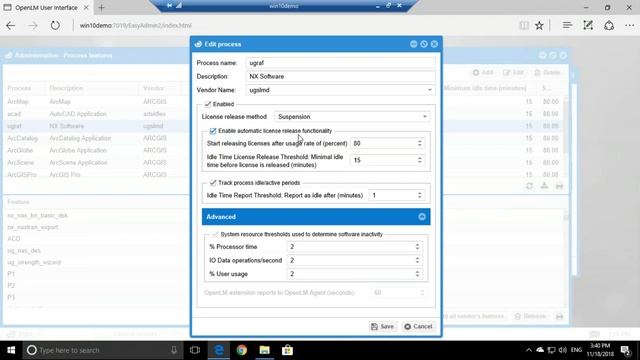
Task: Open File Explorer from the taskbar
Action: (x=264, y=350)
